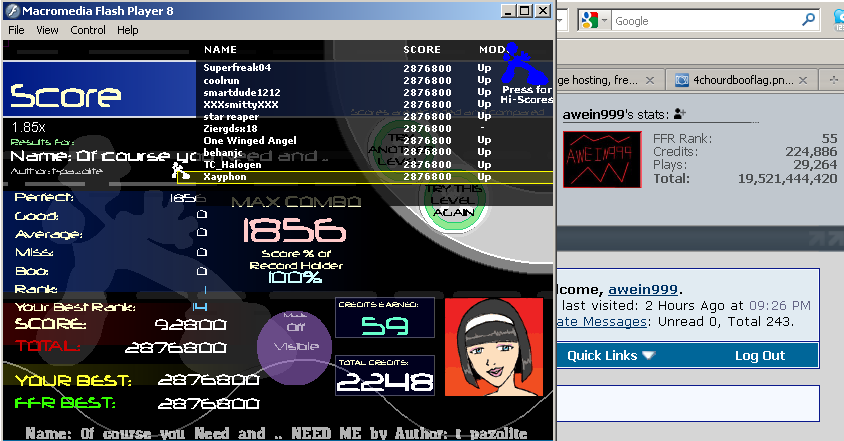This screenshot has height=441, width=844.
Task: Click the magnifier search icon in search box
Action: point(808,21)
